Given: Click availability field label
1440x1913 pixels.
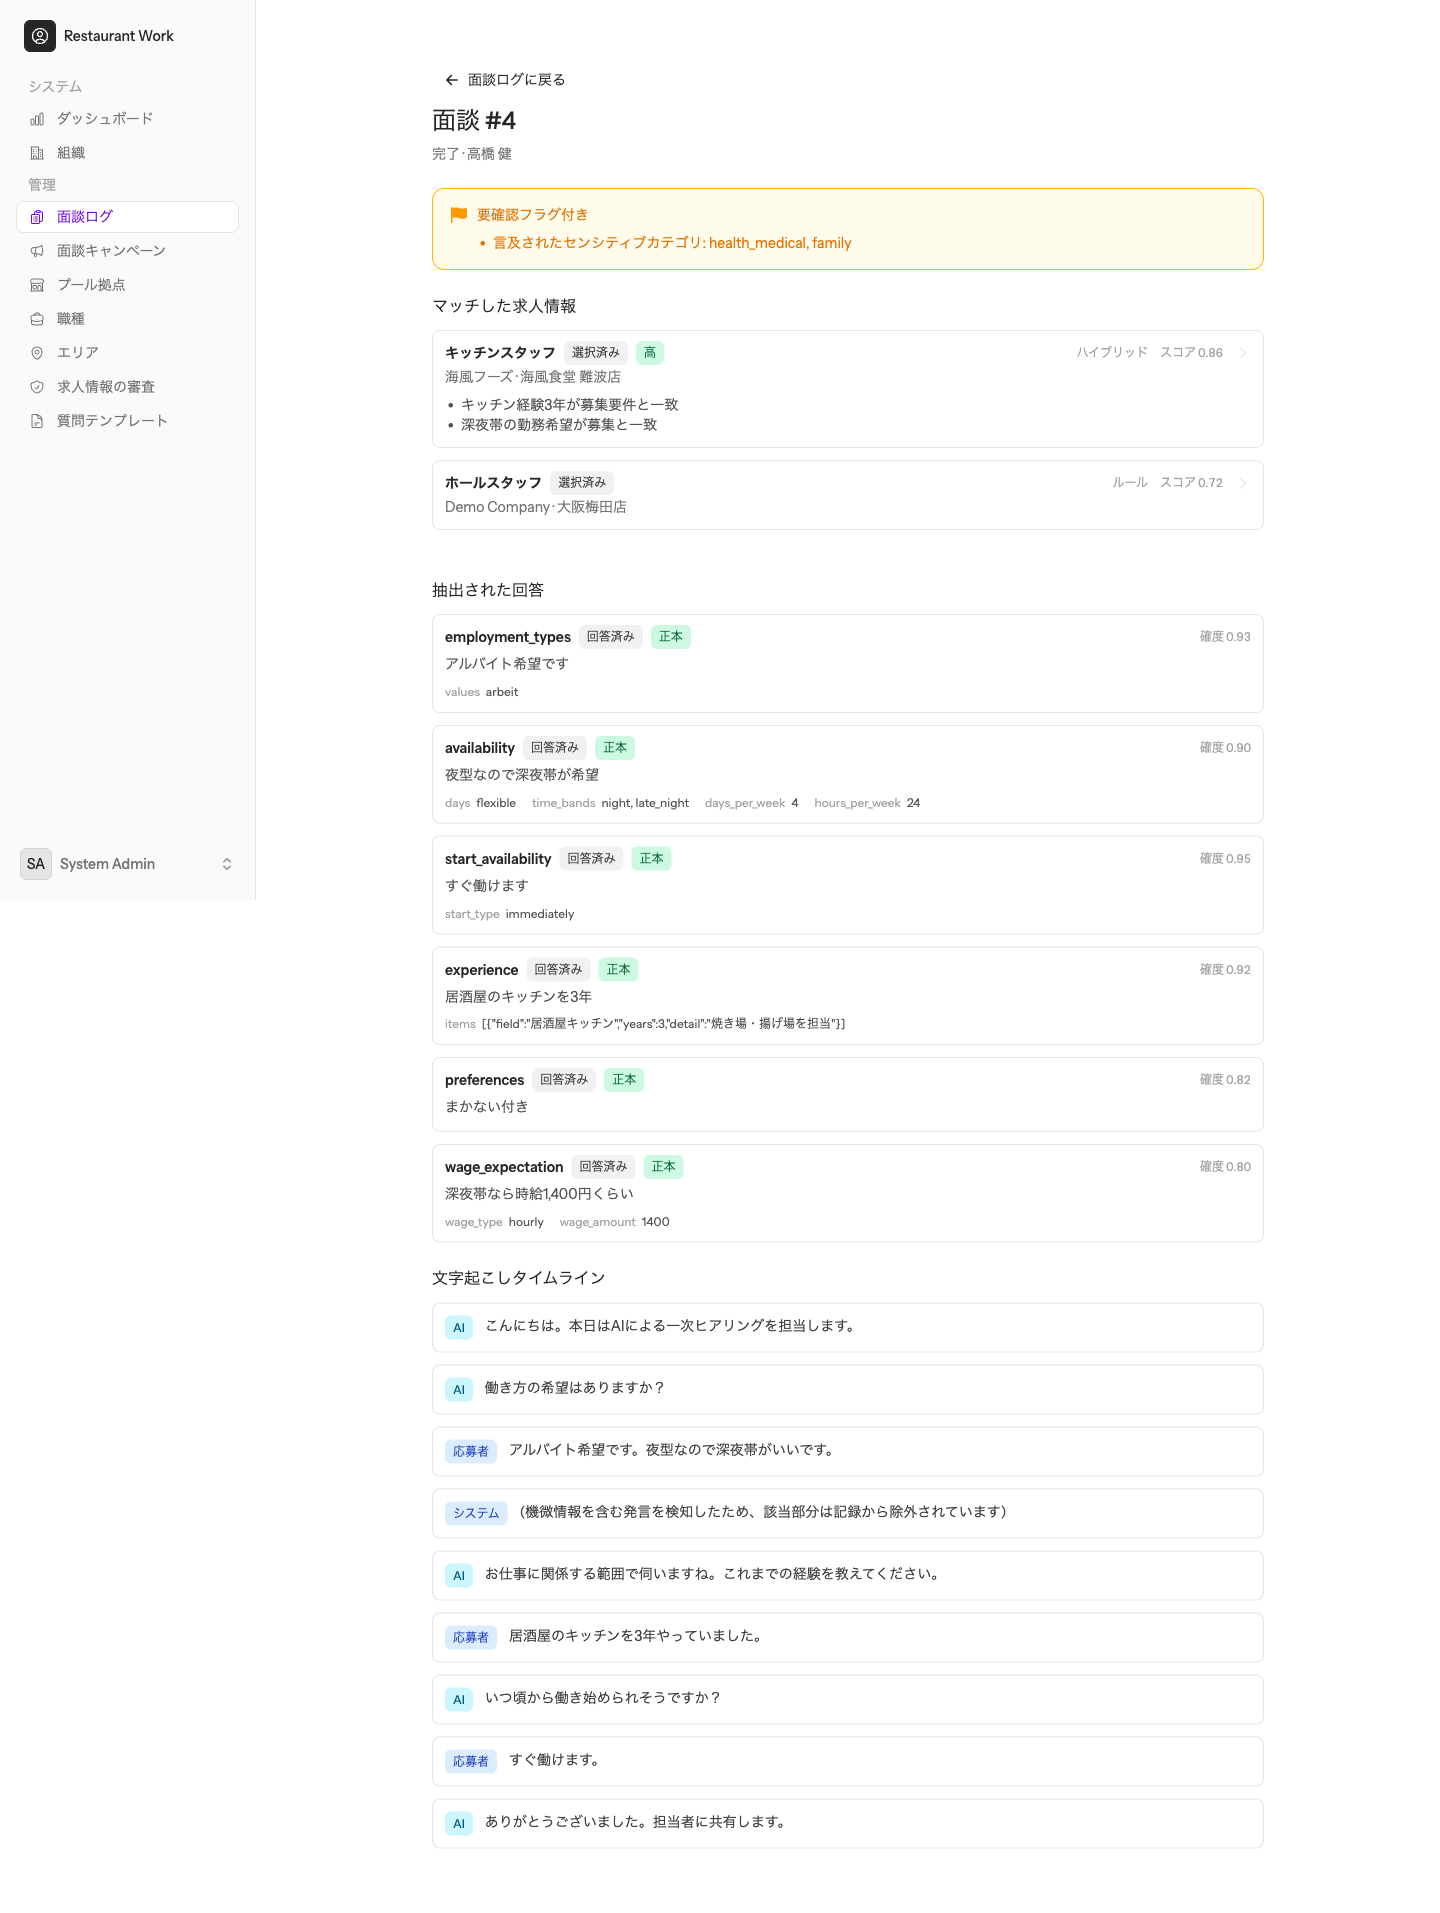Looking at the screenshot, I should tap(480, 748).
